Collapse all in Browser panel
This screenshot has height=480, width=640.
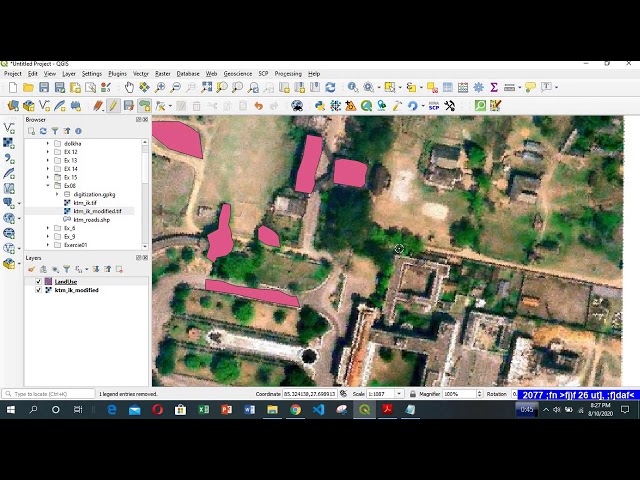67,131
